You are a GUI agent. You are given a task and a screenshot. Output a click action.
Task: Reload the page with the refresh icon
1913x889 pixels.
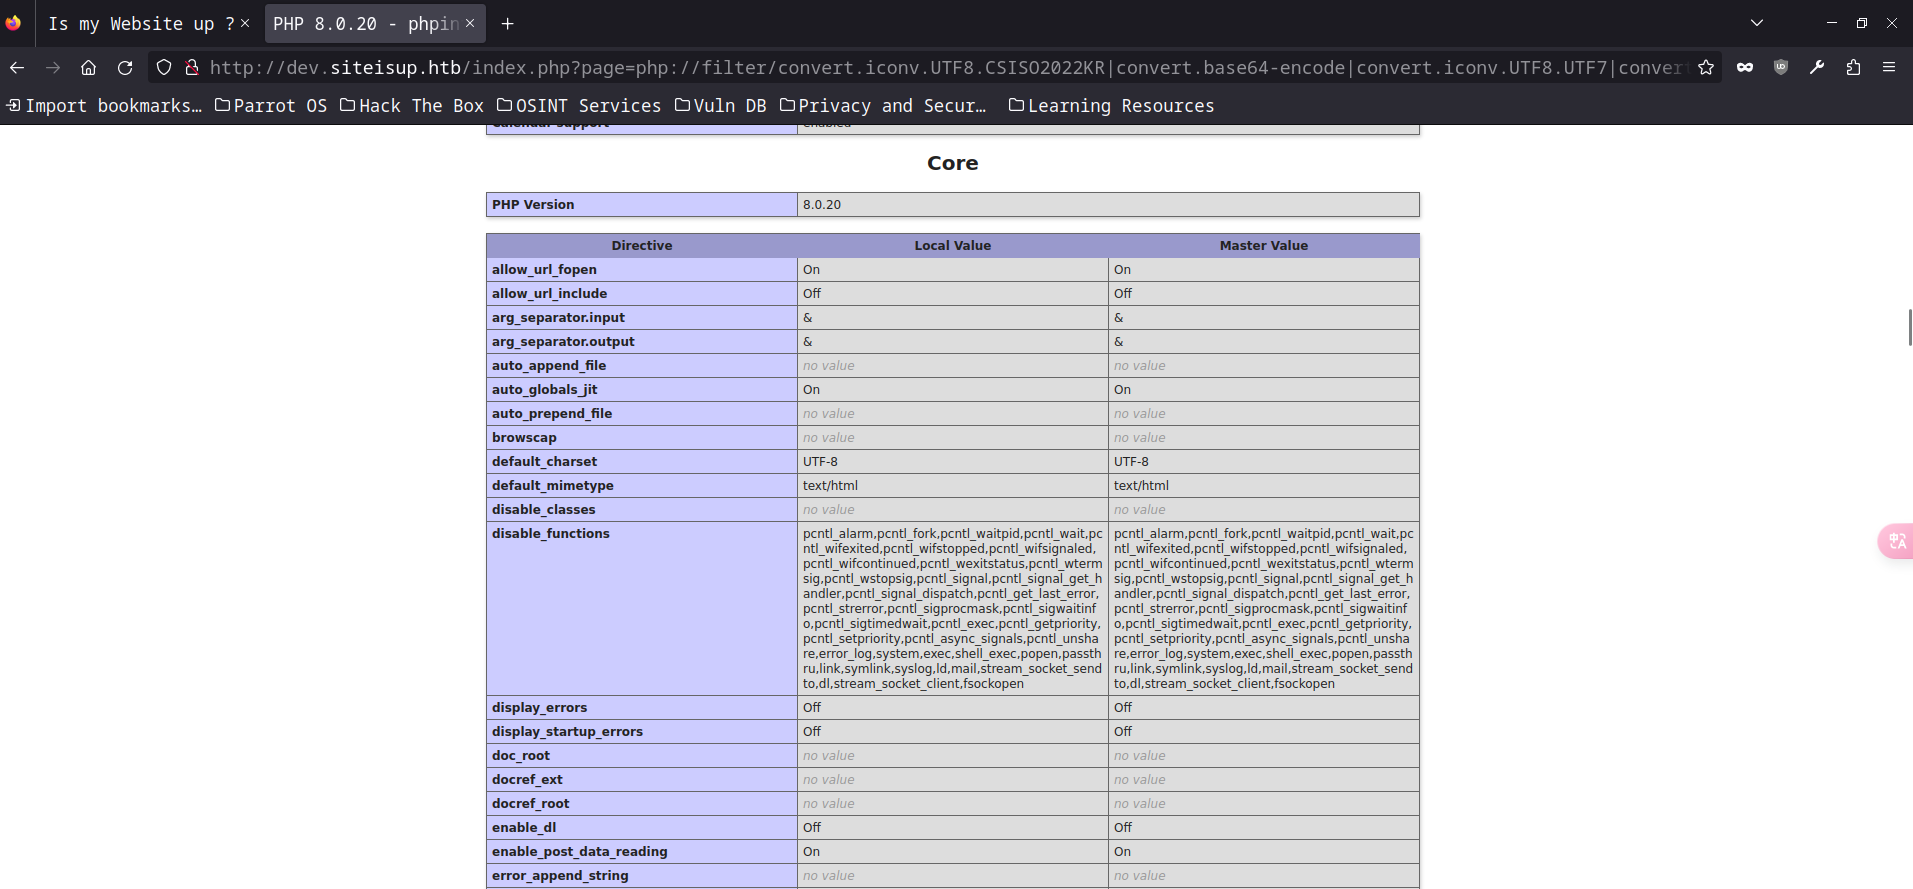pyautogui.click(x=125, y=67)
